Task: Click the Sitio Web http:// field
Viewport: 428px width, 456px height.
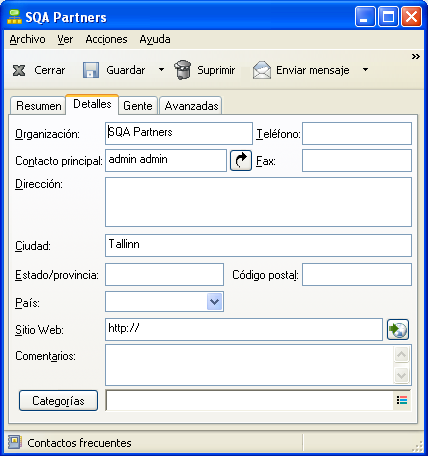Action: pos(244,329)
